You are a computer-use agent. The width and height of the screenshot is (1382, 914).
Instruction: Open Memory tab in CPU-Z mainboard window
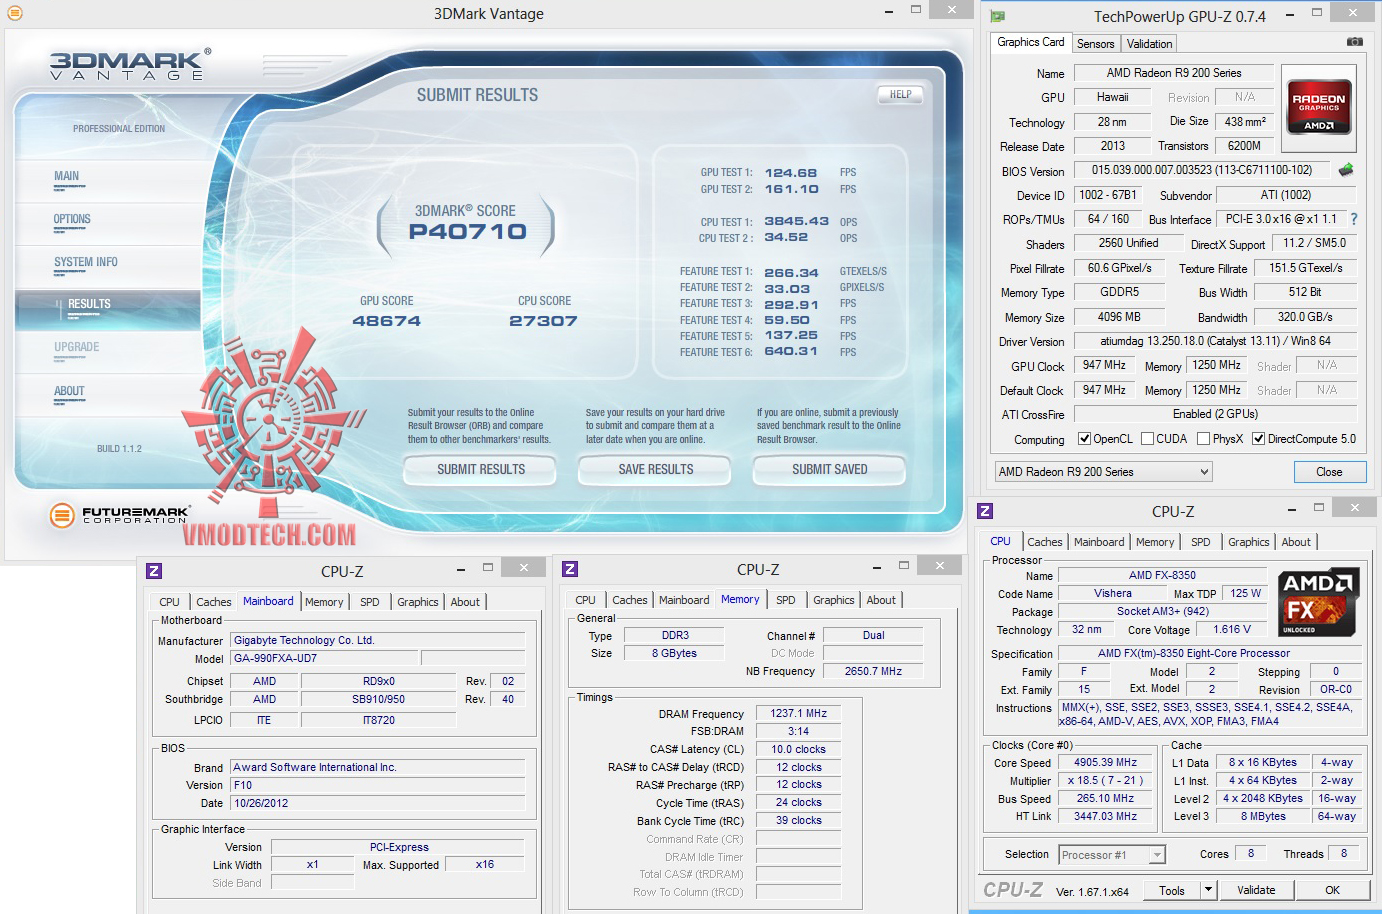click(324, 602)
